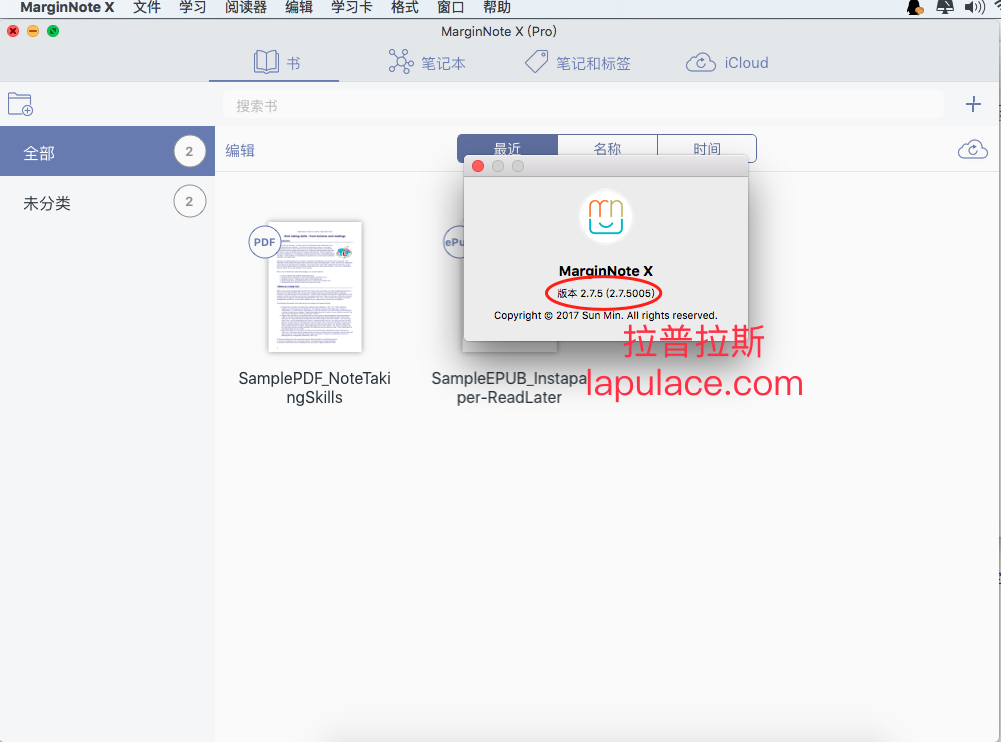The width and height of the screenshot is (1001, 742).
Task: Open the 笔记和标签 notes and tags tab
Action: click(578, 63)
